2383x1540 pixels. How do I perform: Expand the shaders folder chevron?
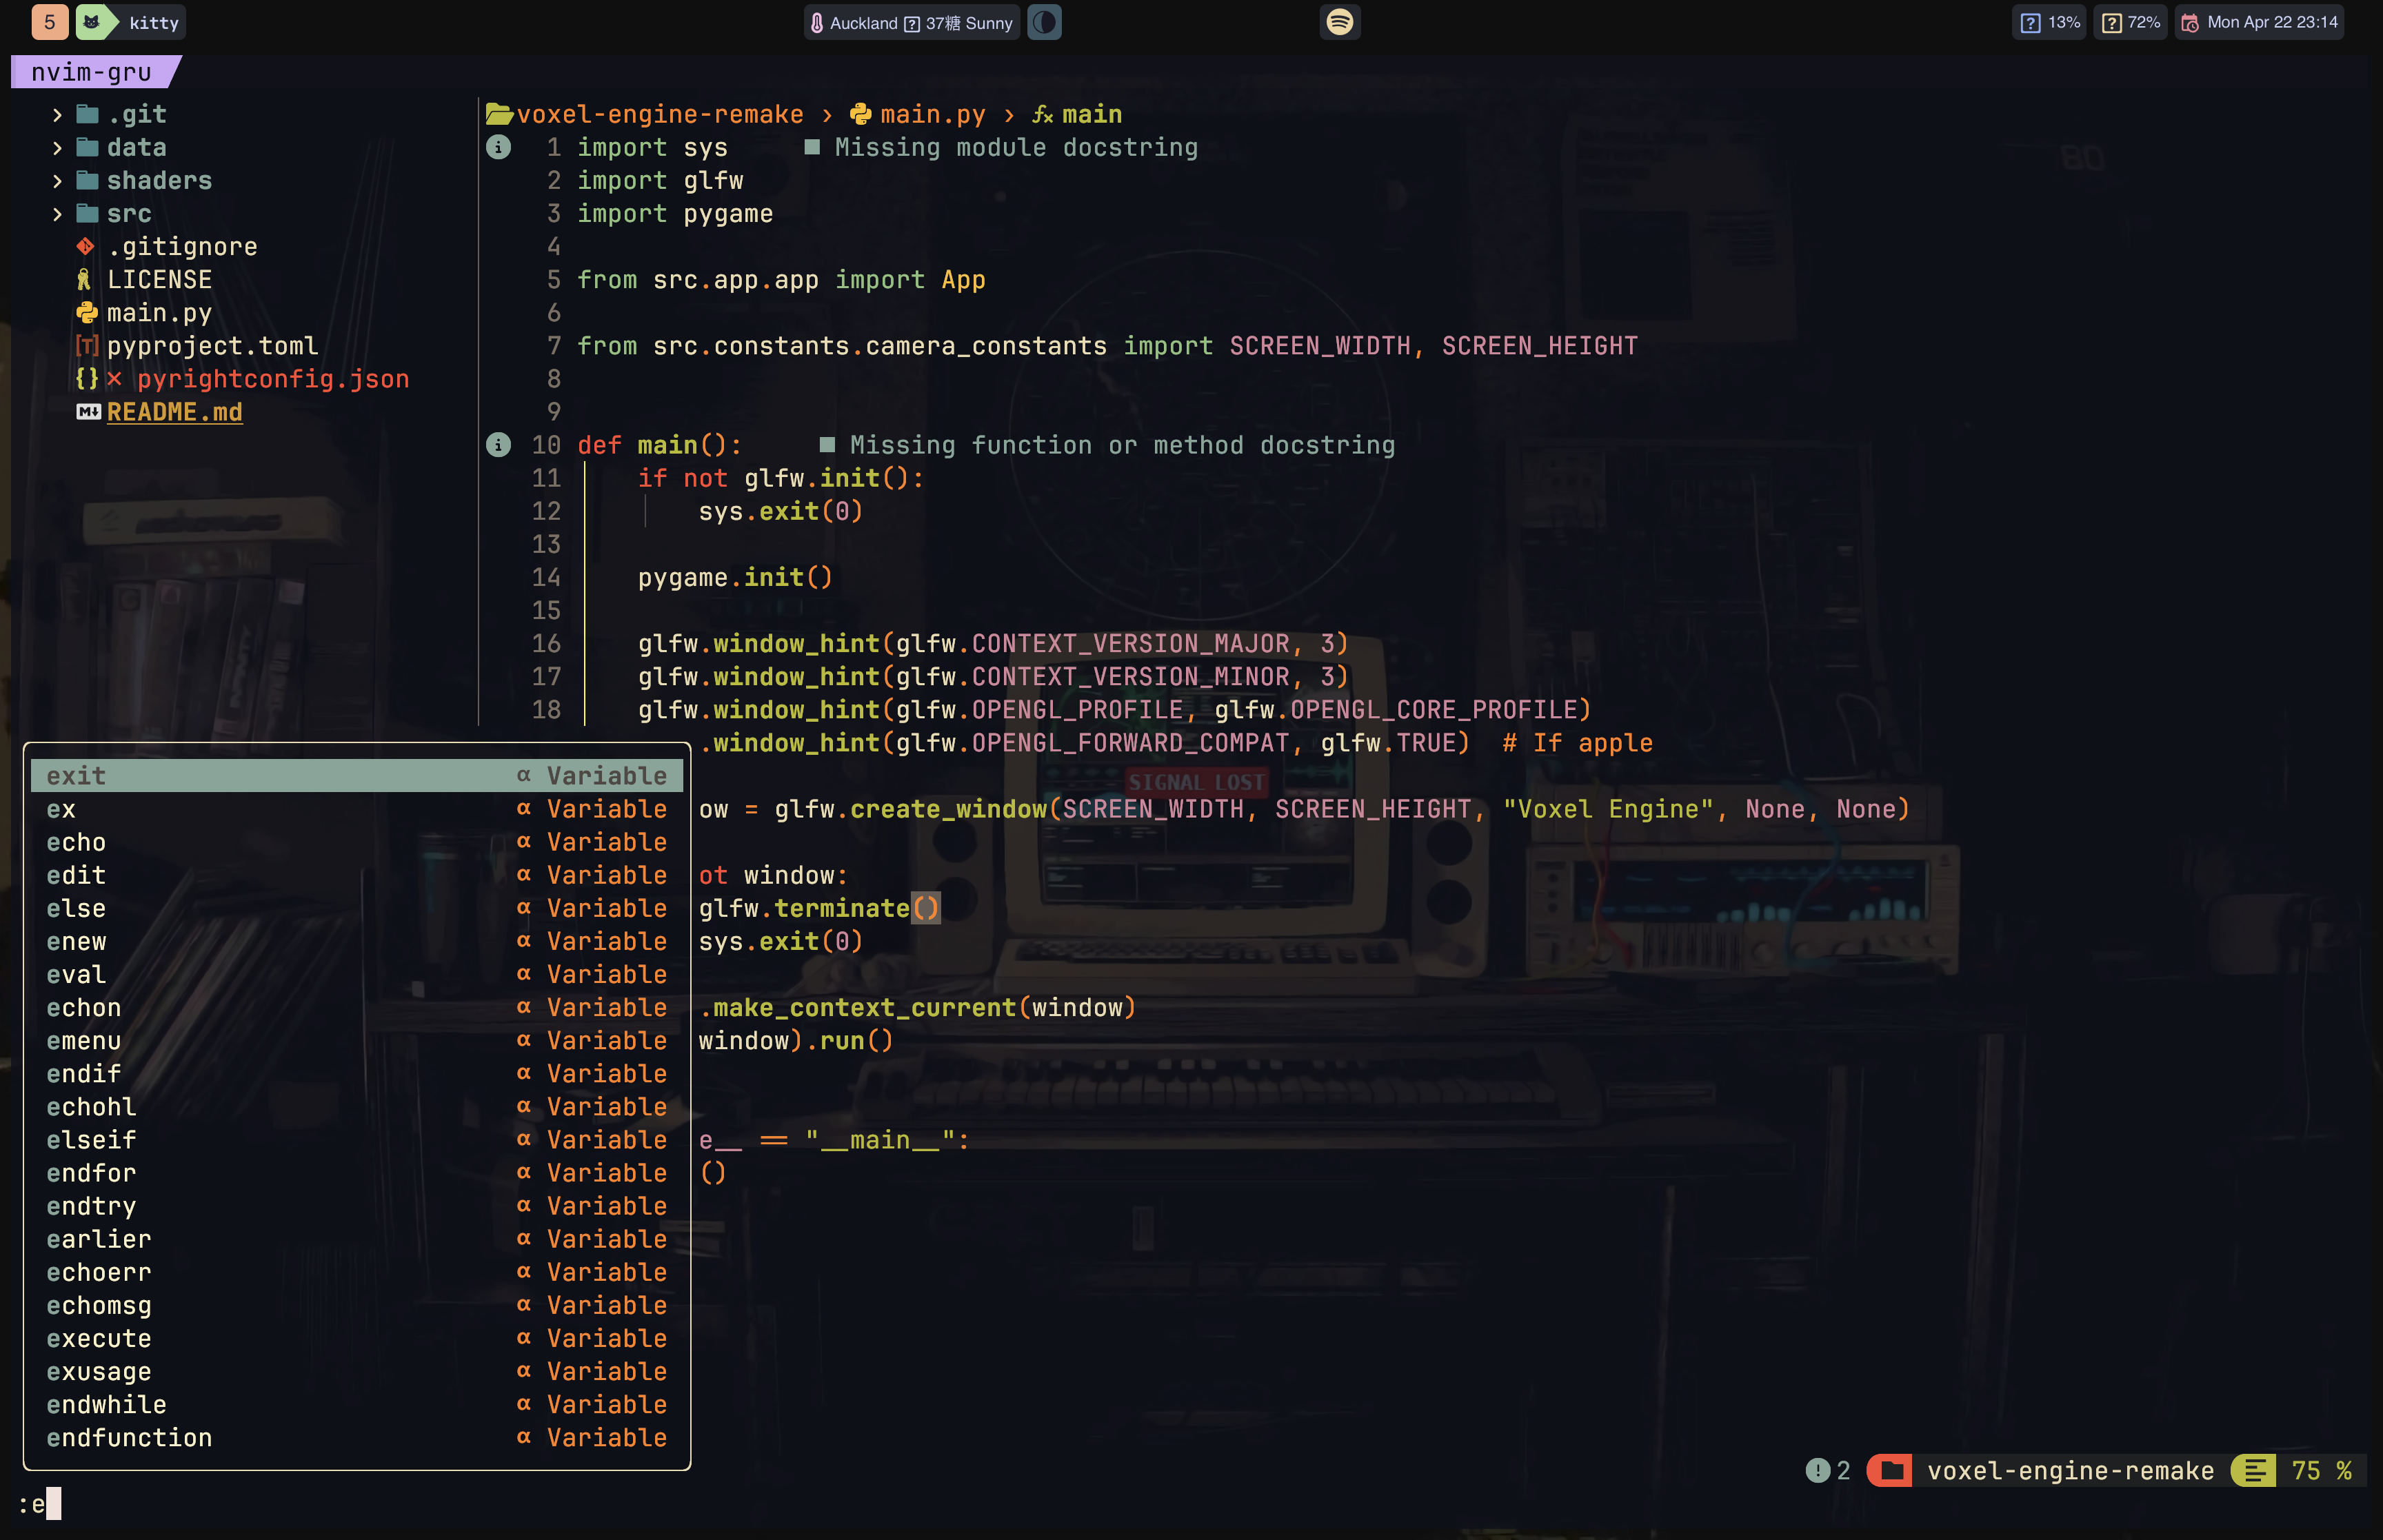coord(57,181)
